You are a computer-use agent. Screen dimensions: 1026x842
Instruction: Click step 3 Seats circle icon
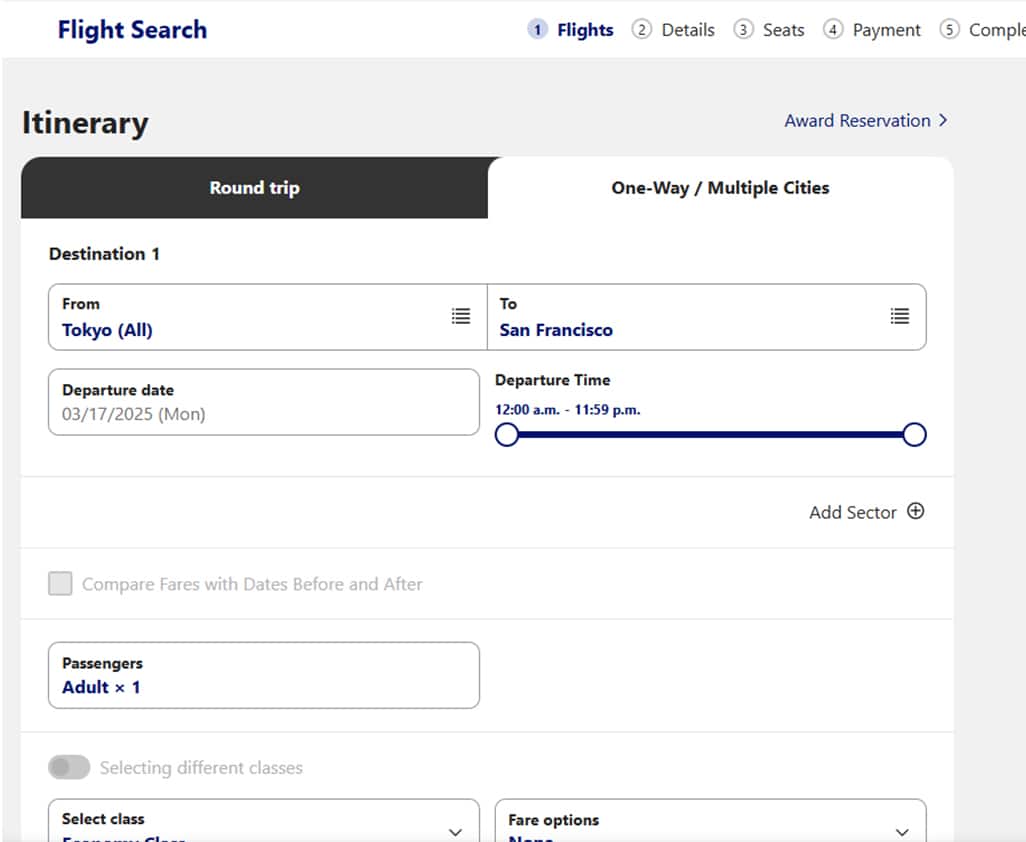coord(743,30)
